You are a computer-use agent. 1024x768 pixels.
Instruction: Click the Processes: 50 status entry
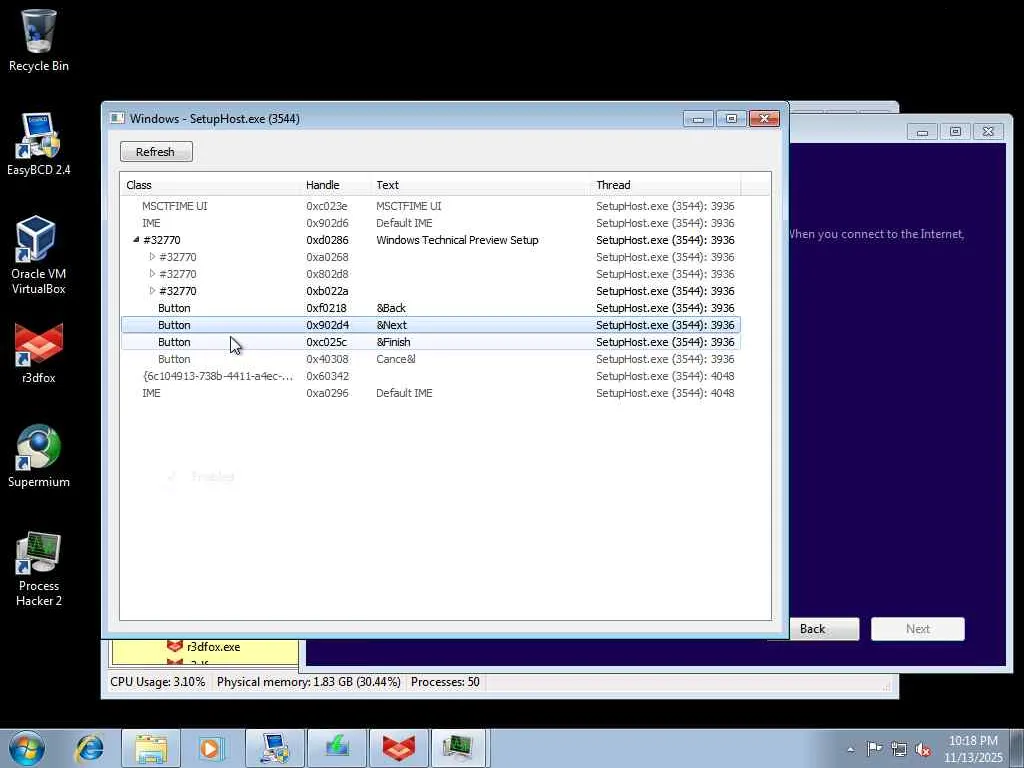(445, 682)
